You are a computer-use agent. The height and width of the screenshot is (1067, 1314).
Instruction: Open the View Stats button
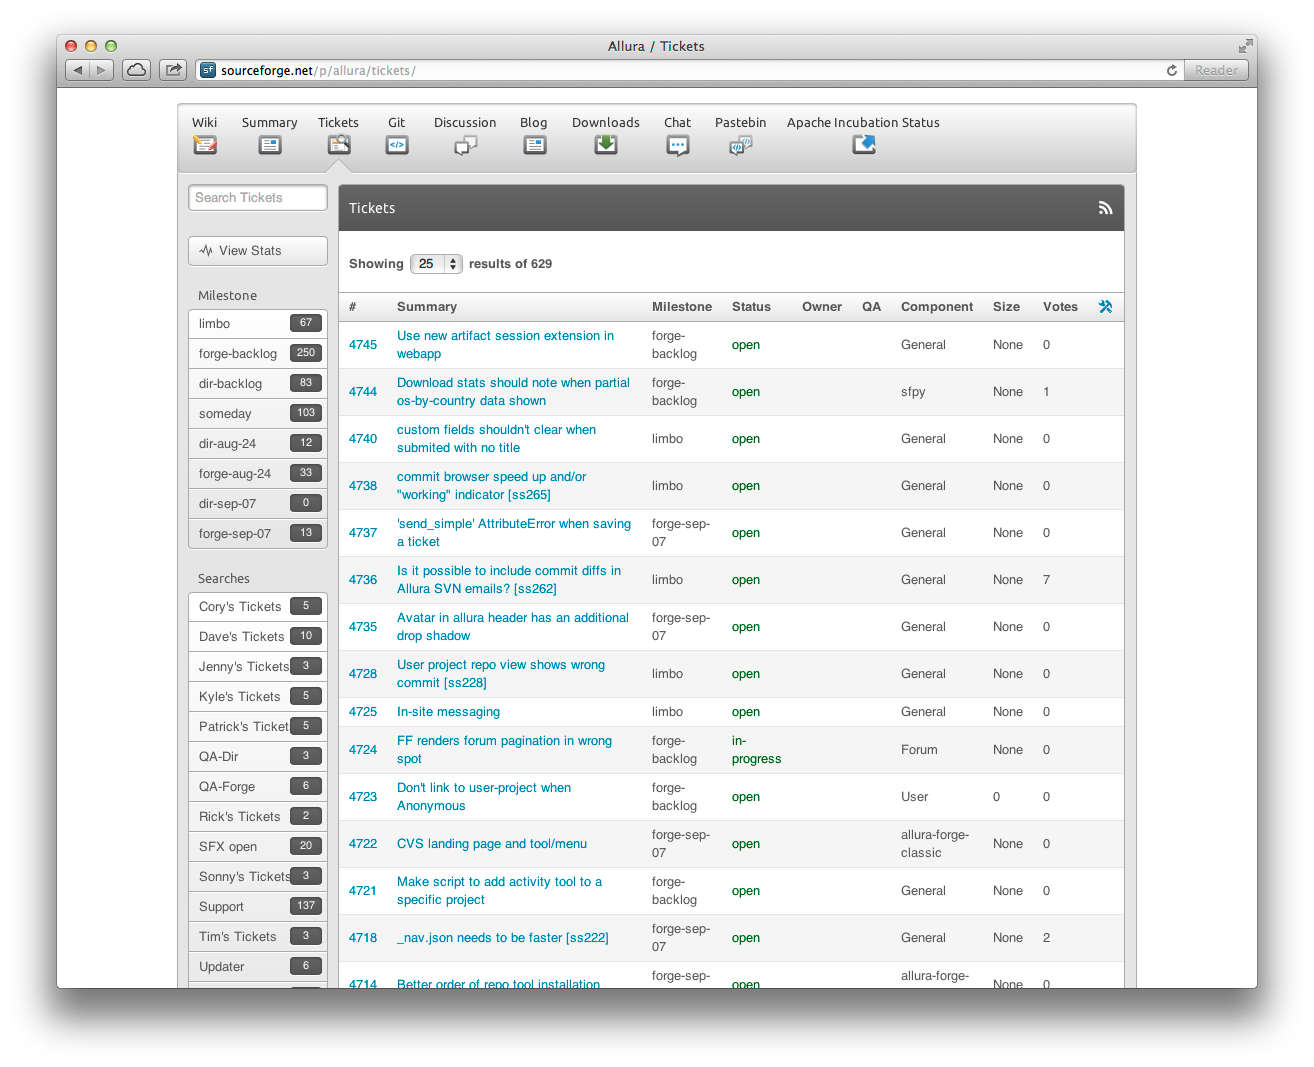tap(258, 251)
